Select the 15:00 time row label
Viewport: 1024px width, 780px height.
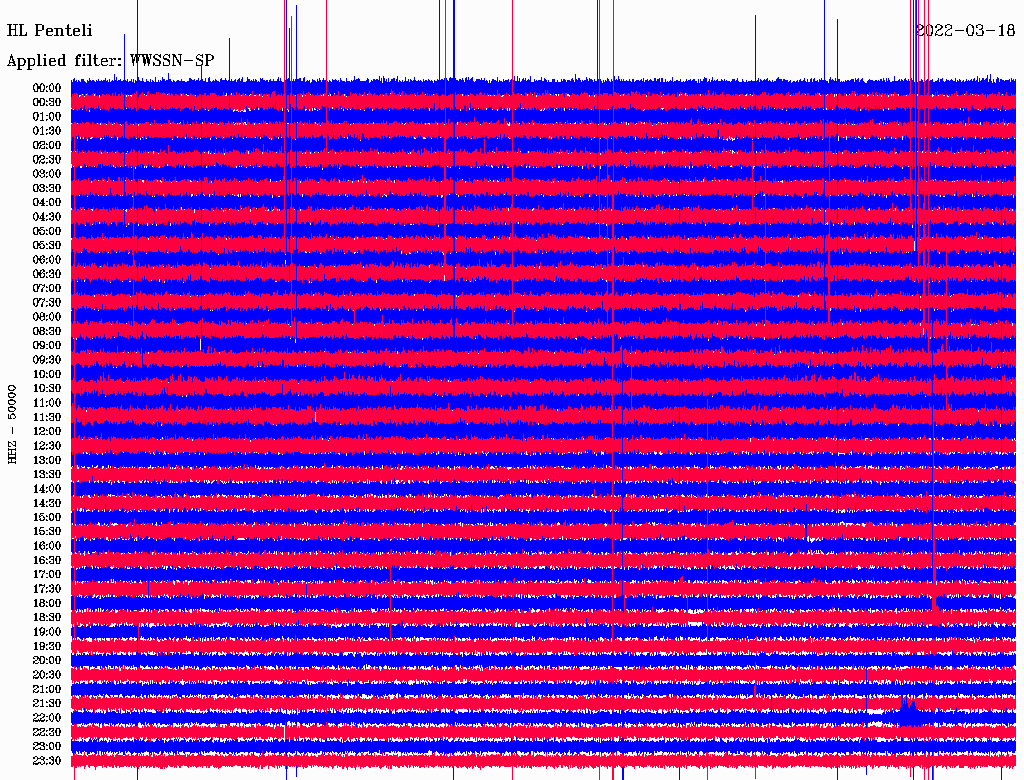47,517
